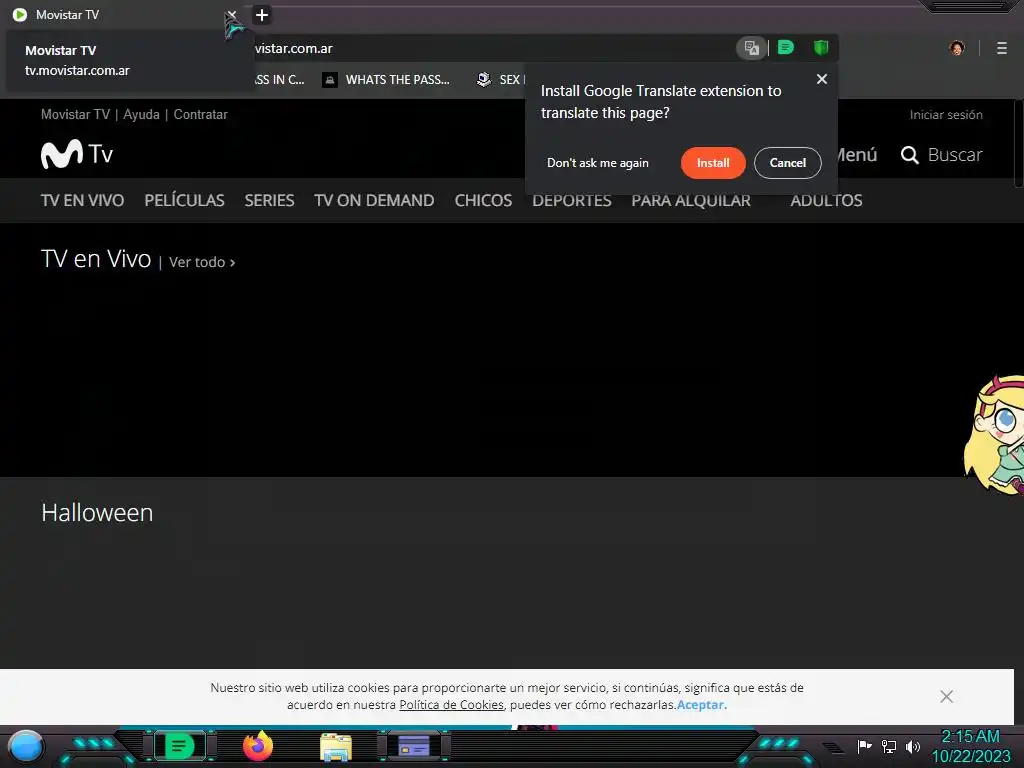This screenshot has height=768, width=1024.
Task: Click the green shield protection icon
Action: [821, 48]
